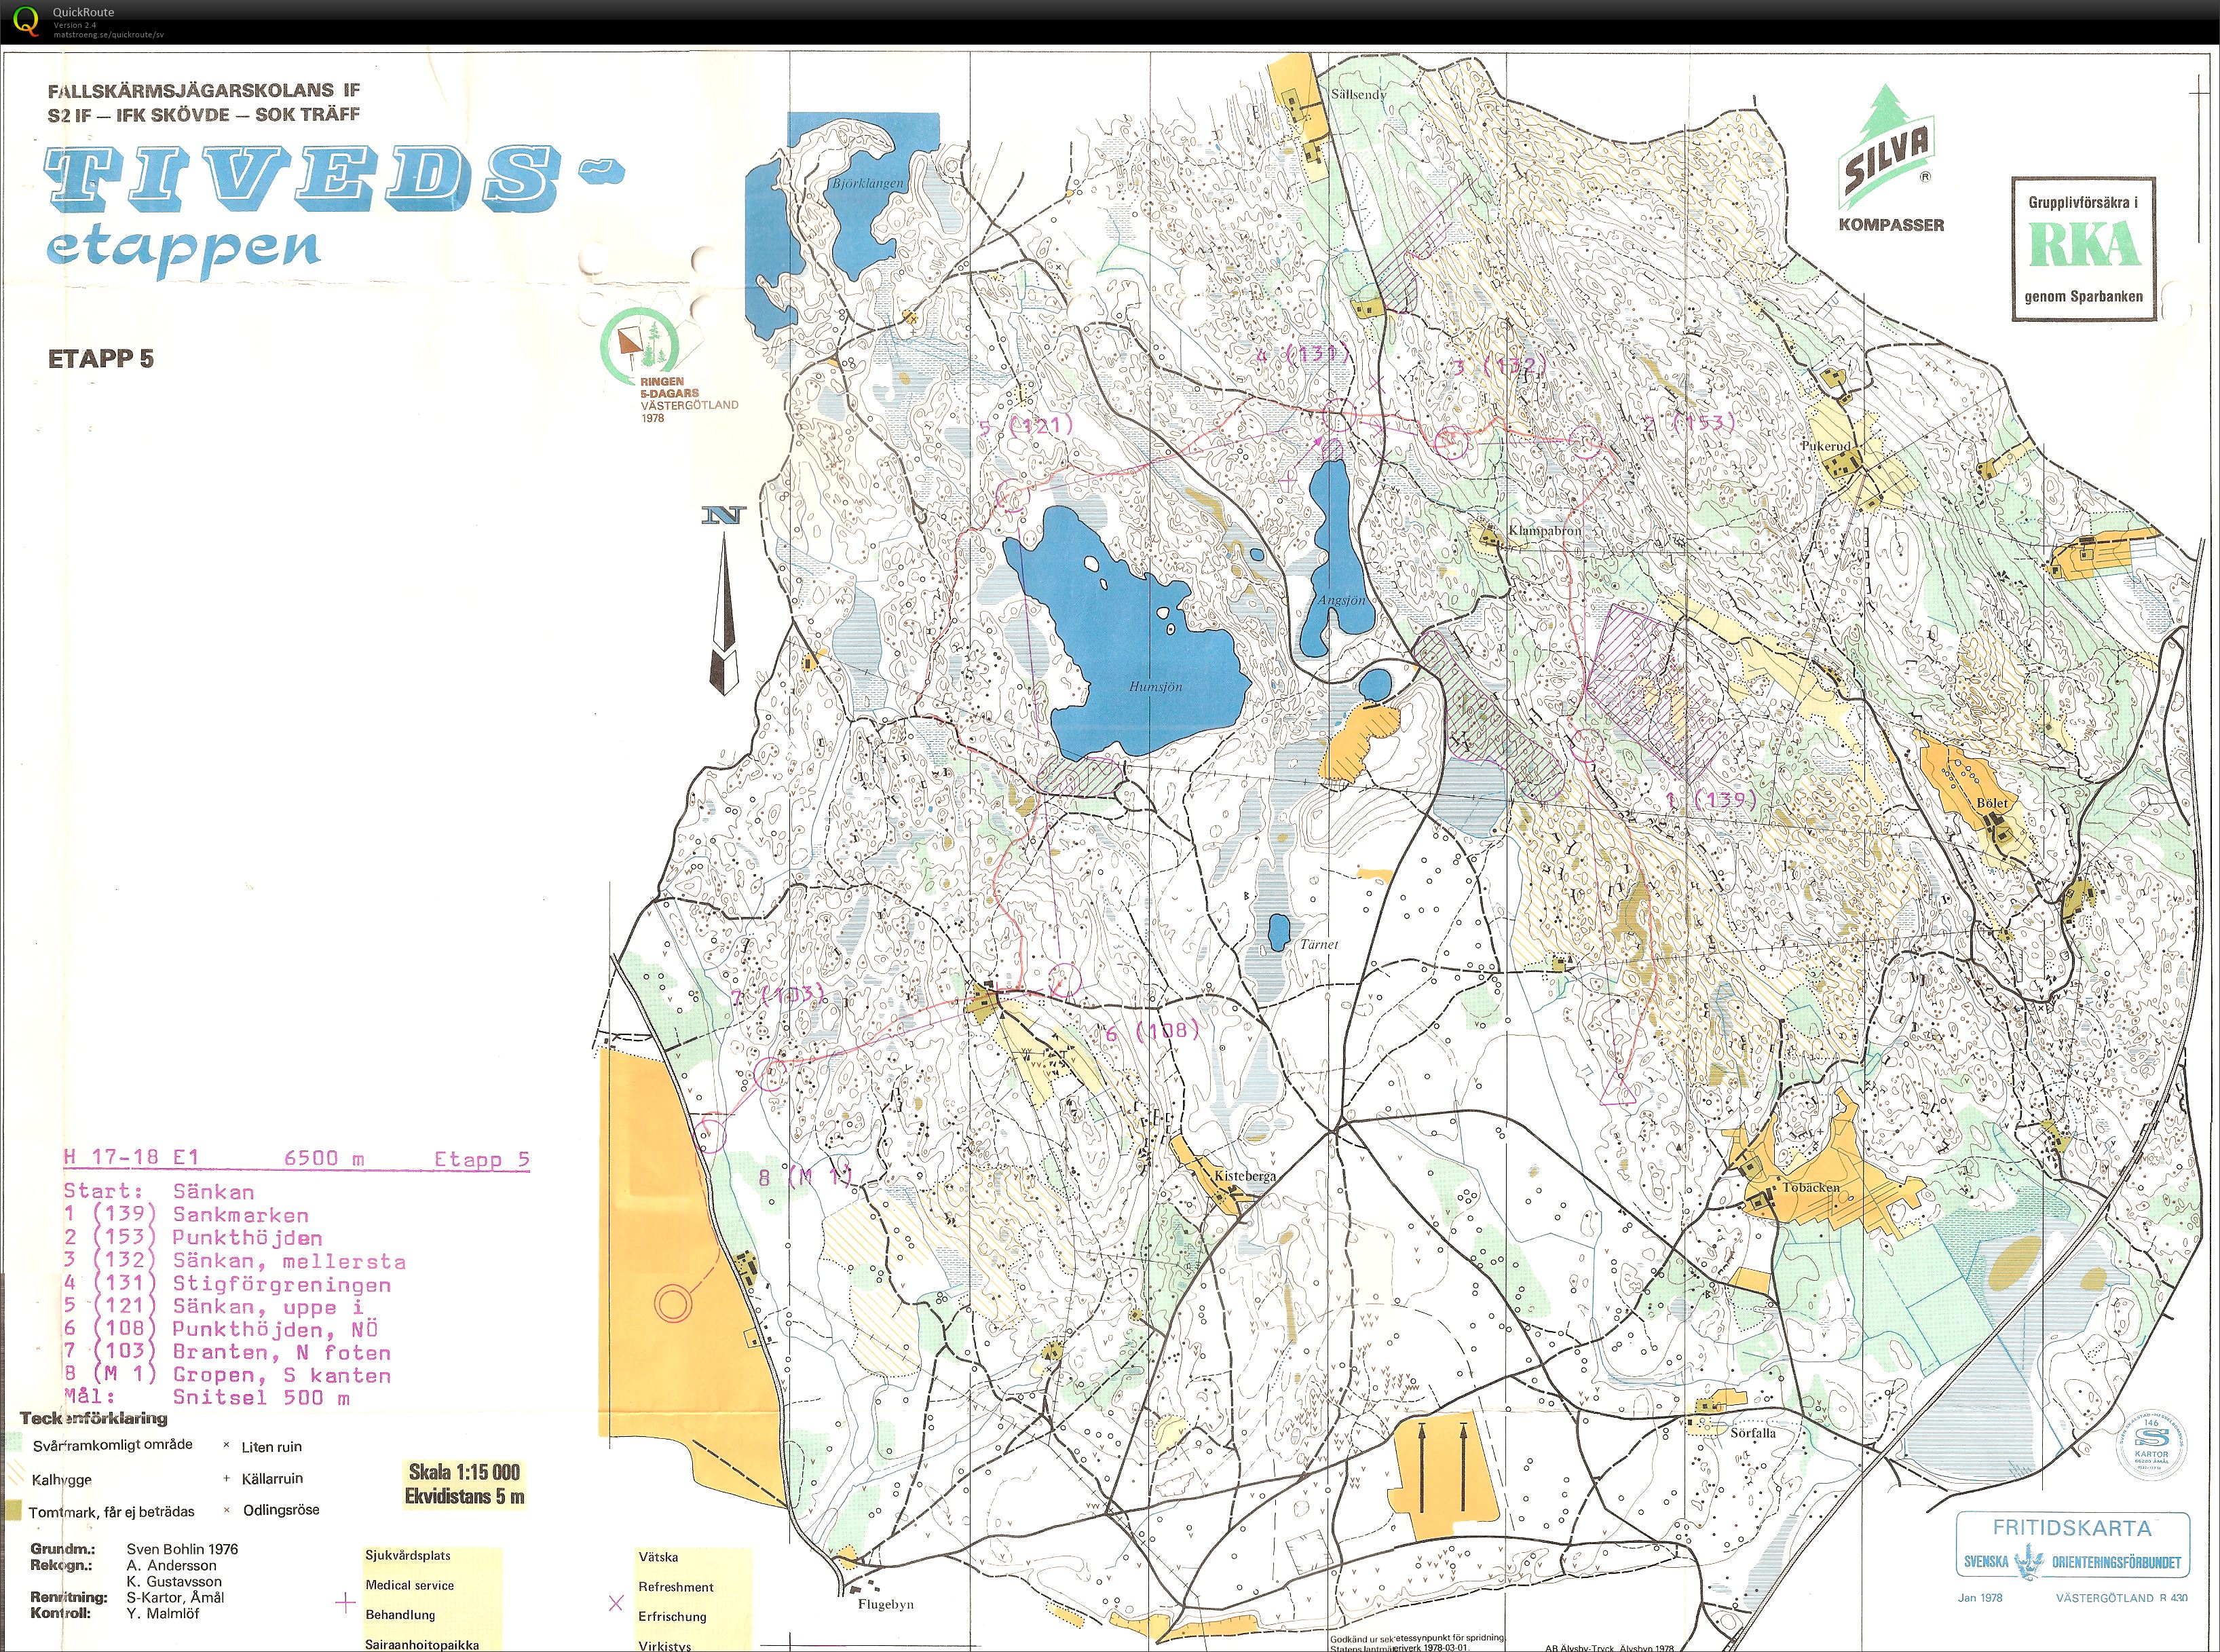Screen dimensions: 2220x1652
Task: Click the magenta X refreshment symbol
Action: (x=615, y=1603)
